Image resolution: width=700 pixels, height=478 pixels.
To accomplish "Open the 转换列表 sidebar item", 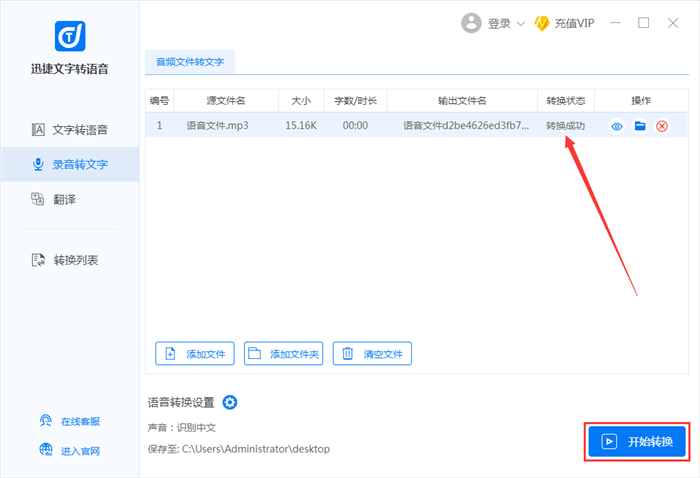I will tap(70, 260).
